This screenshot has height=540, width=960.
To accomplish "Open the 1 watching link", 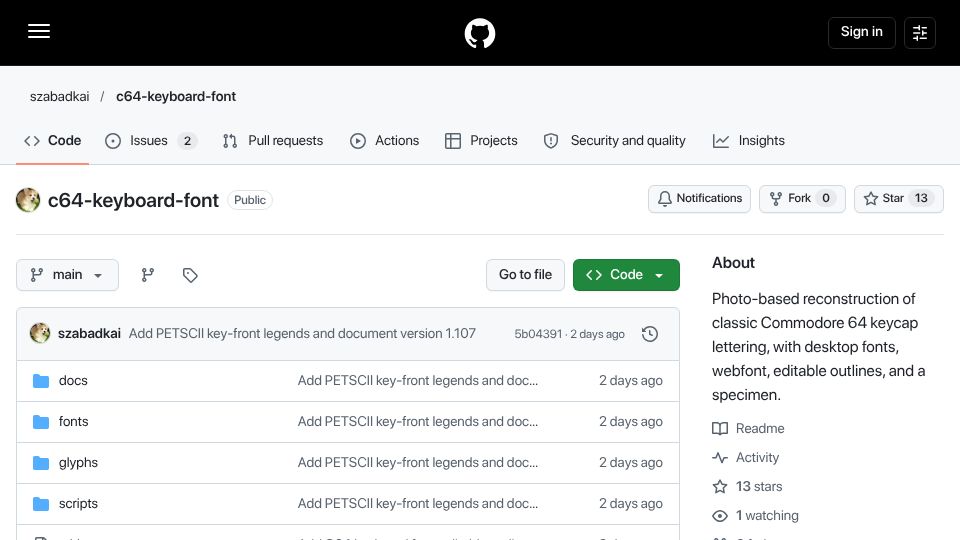I will [x=767, y=516].
